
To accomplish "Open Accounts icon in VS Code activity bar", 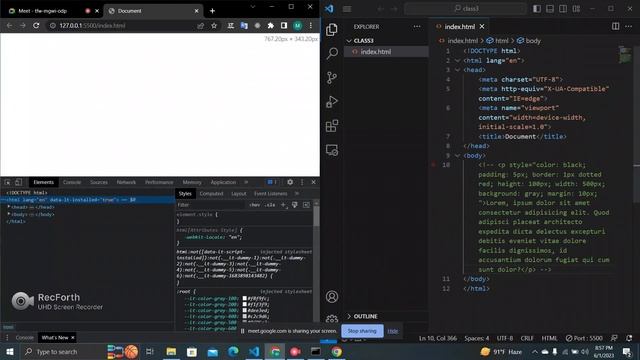I will point(332,297).
